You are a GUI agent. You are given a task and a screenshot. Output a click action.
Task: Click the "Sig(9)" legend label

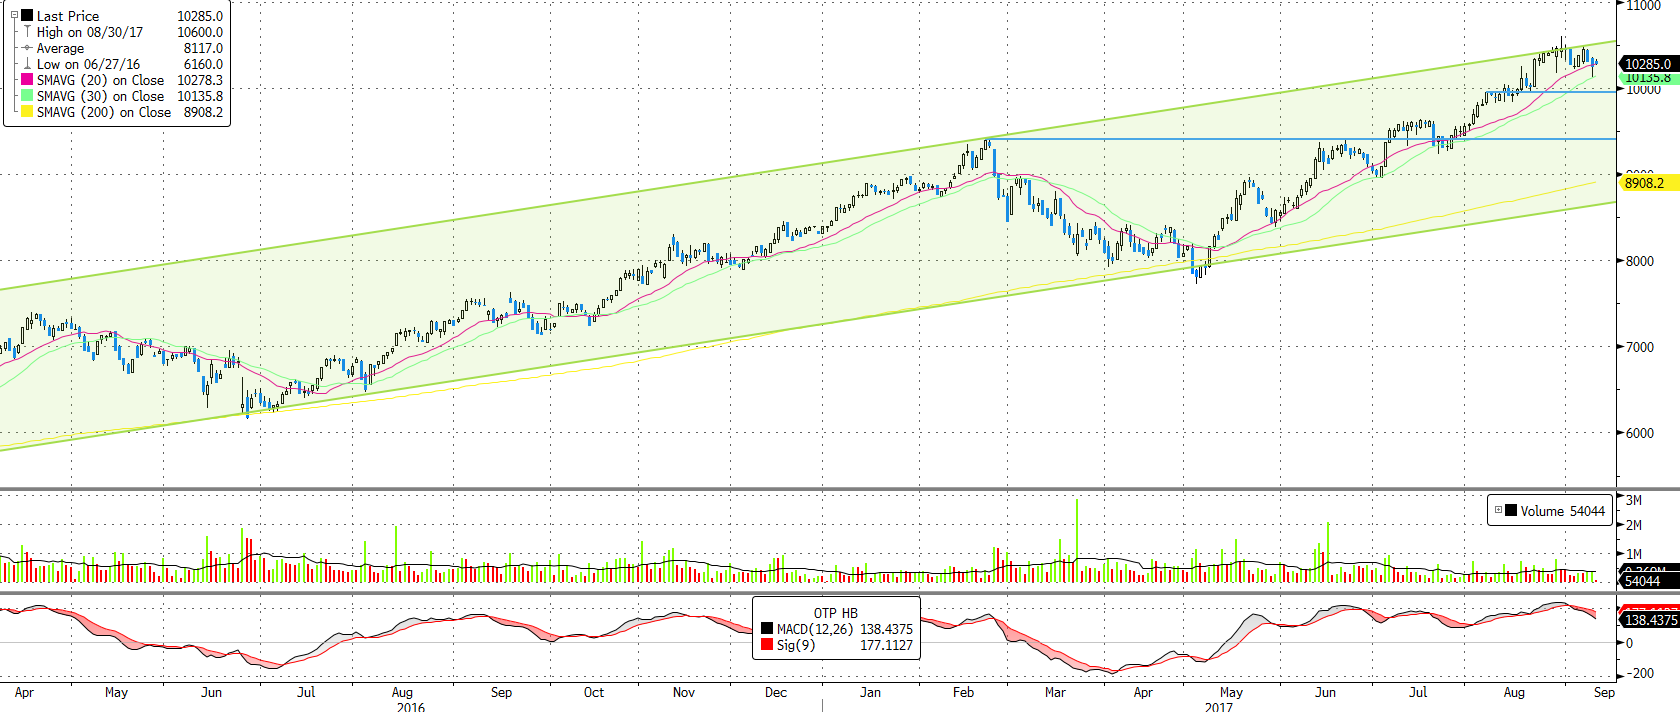pyautogui.click(x=796, y=645)
